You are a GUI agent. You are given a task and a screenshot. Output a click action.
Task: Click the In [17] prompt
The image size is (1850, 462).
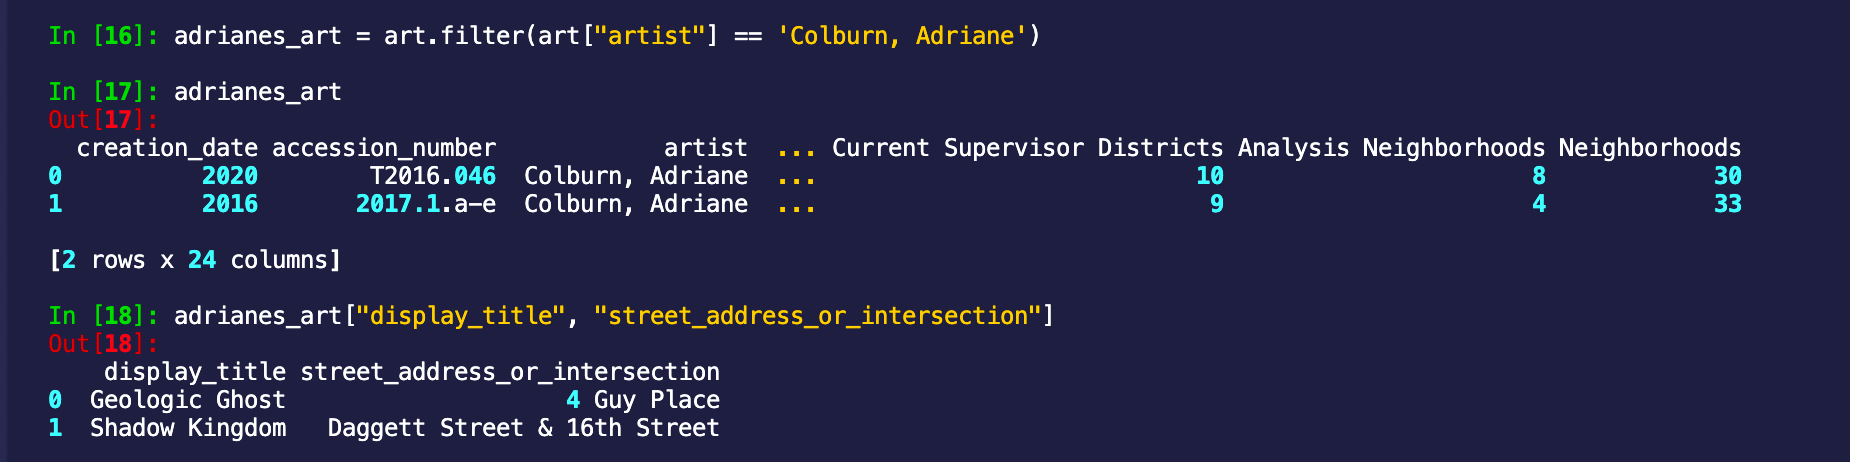(x=103, y=92)
